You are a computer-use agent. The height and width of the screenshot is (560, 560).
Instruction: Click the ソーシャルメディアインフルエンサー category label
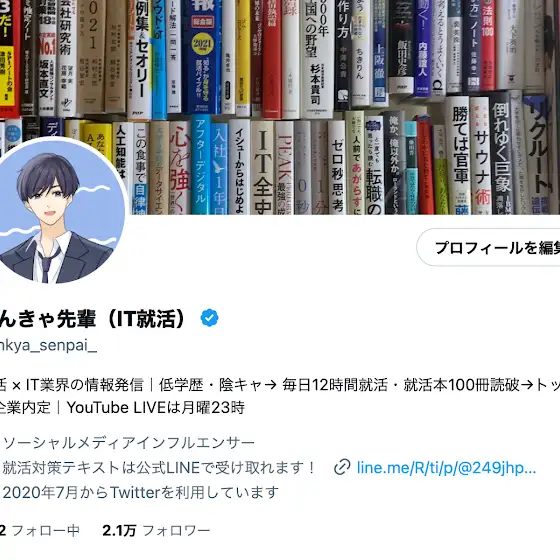pyautogui.click(x=129, y=443)
